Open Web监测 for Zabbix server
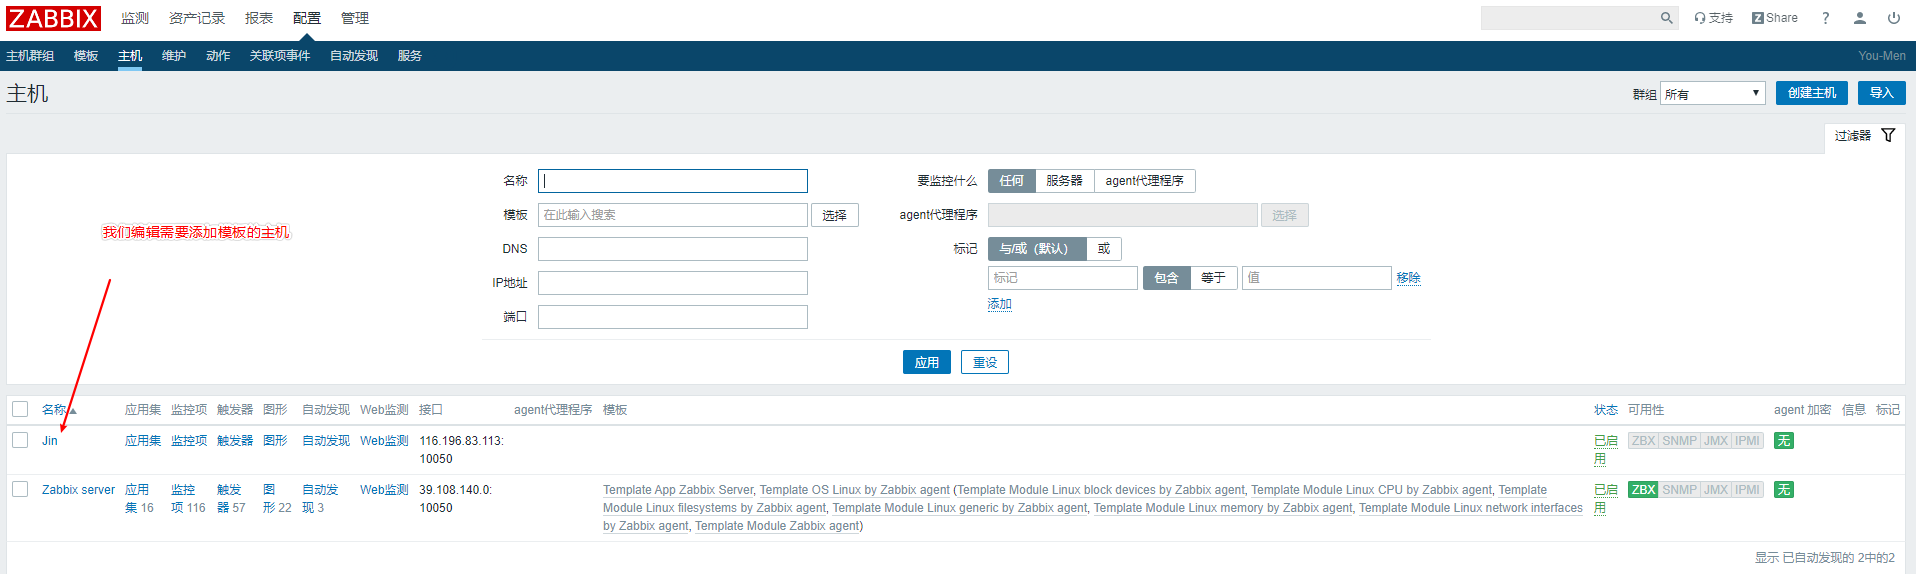The image size is (1916, 574). click(x=384, y=490)
